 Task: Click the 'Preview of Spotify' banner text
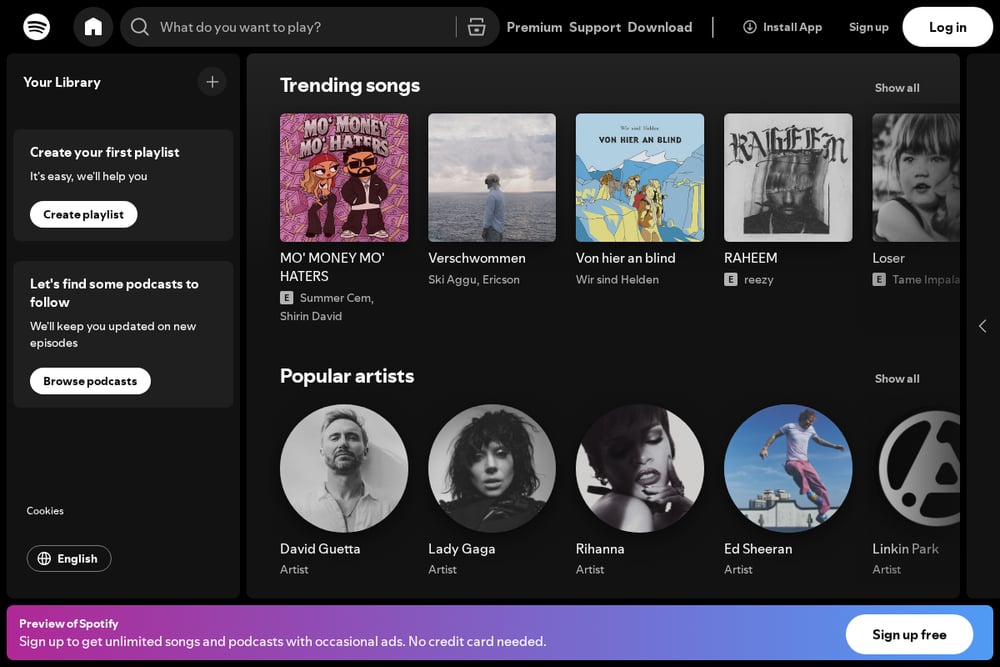point(69,624)
